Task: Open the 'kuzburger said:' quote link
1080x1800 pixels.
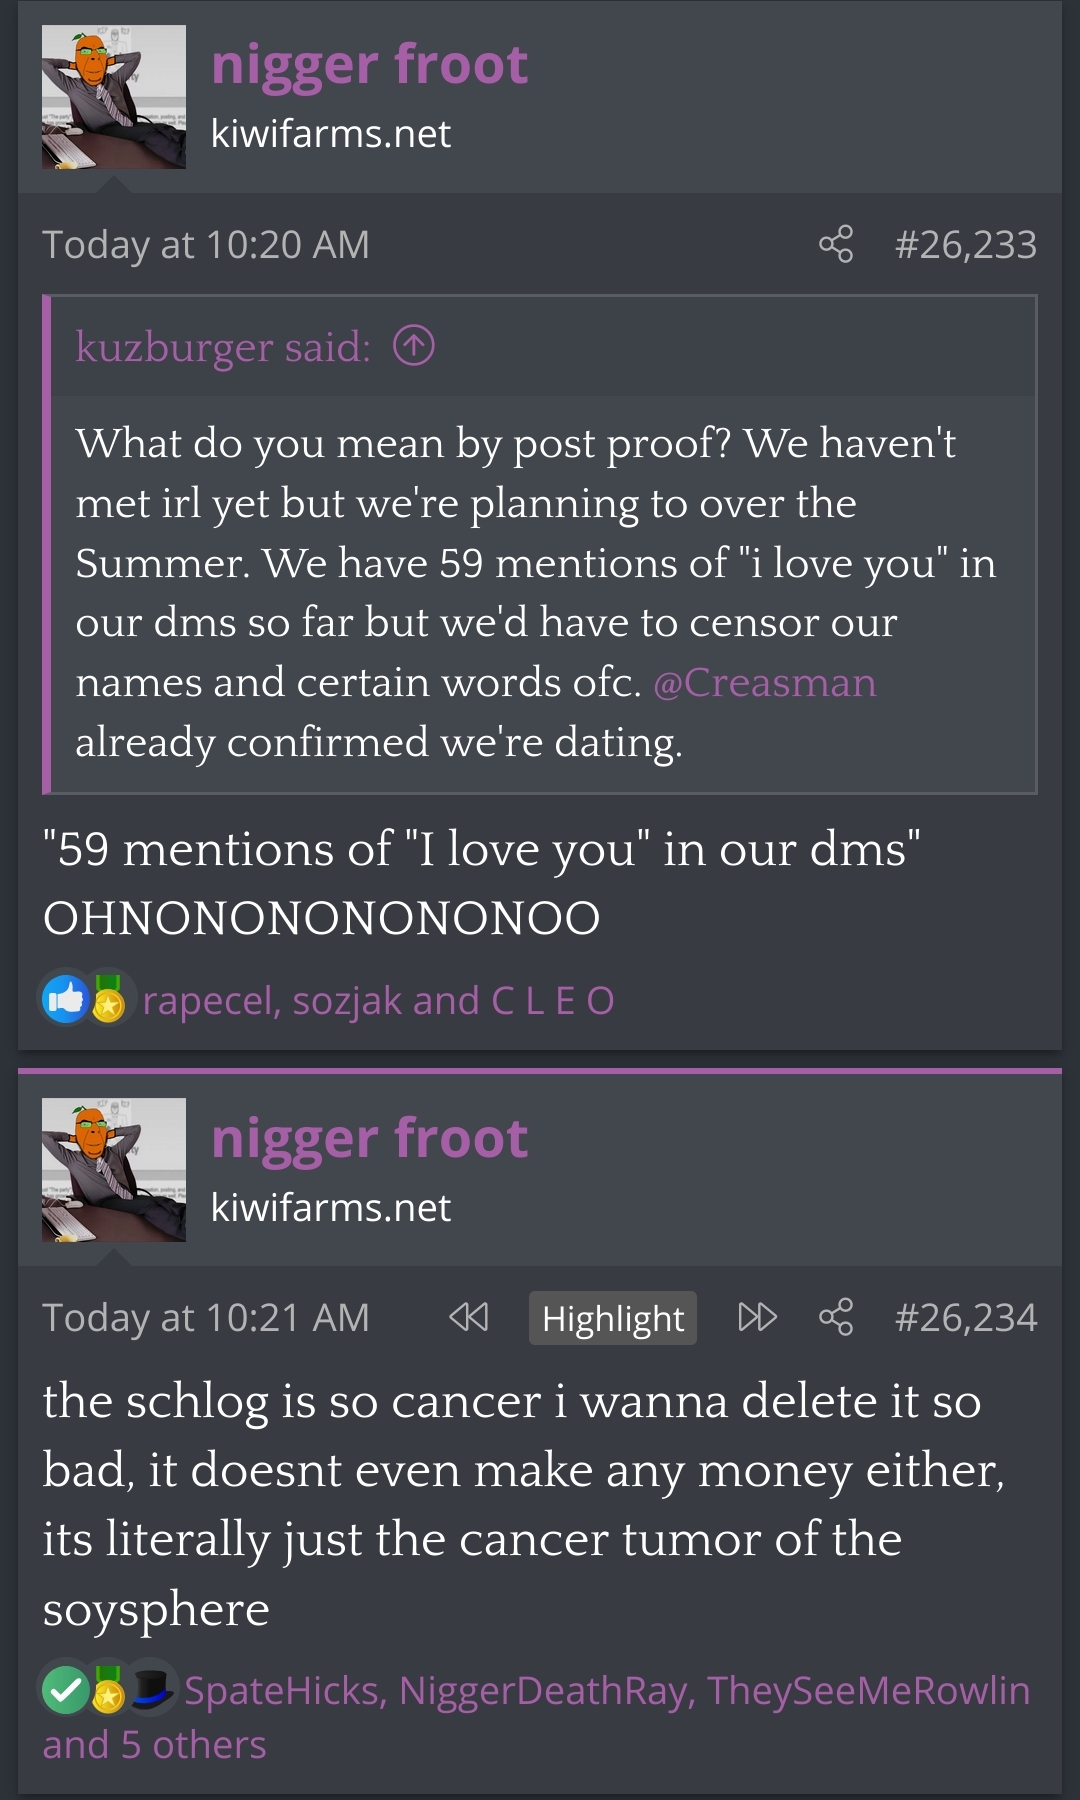Action: pyautogui.click(x=223, y=347)
